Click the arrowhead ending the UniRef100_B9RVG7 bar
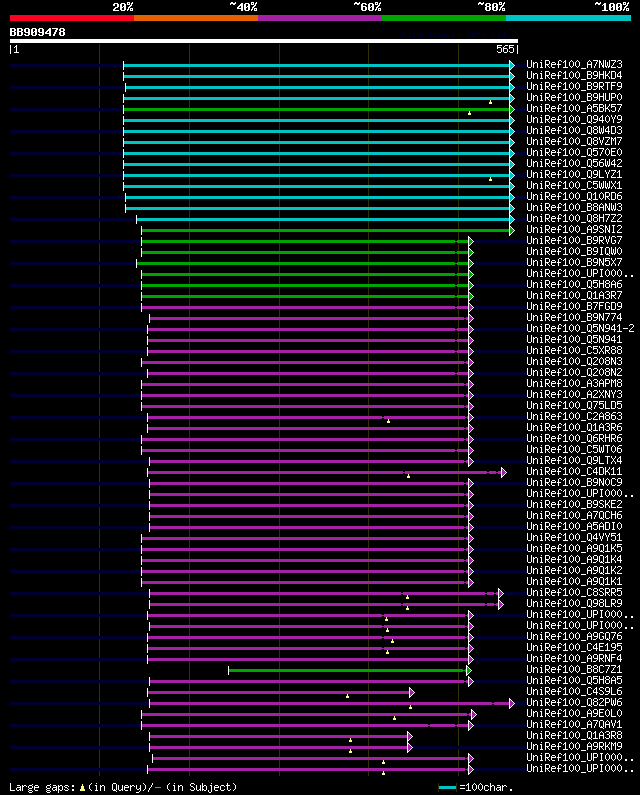 471,241
